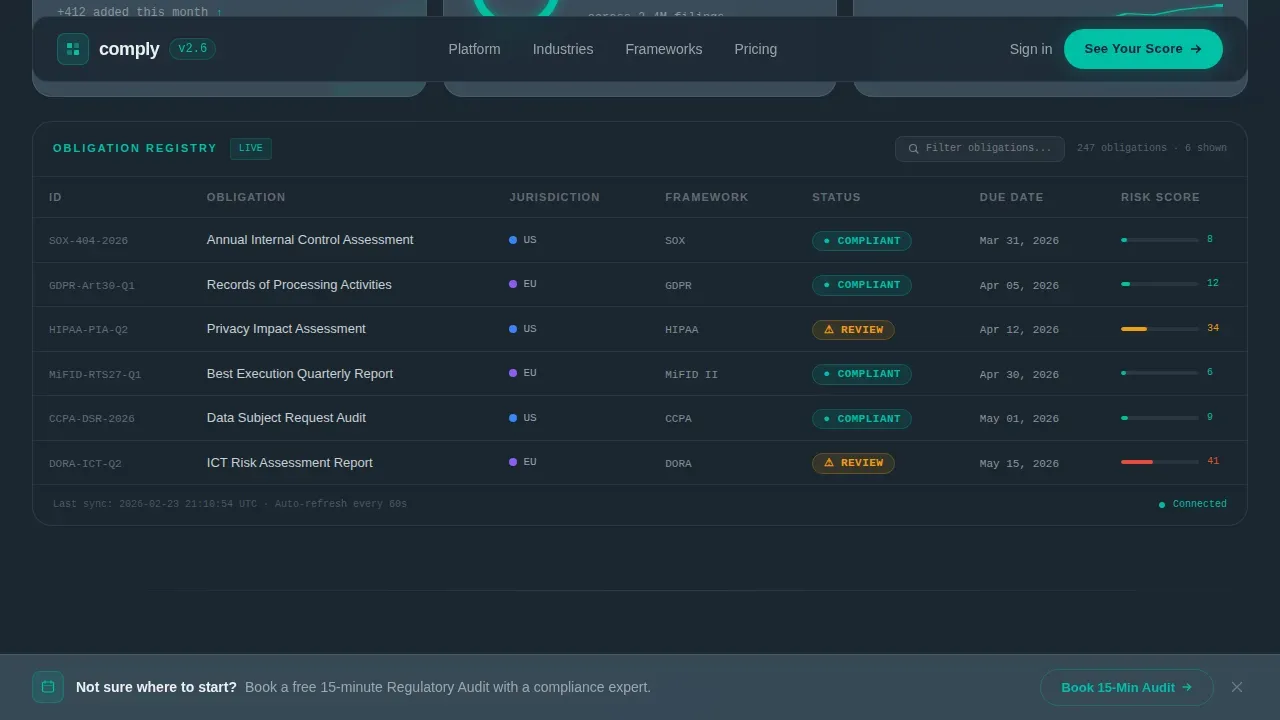The image size is (1280, 720).
Task: Click the Compliant badge in the SOX row
Action: click(862, 241)
